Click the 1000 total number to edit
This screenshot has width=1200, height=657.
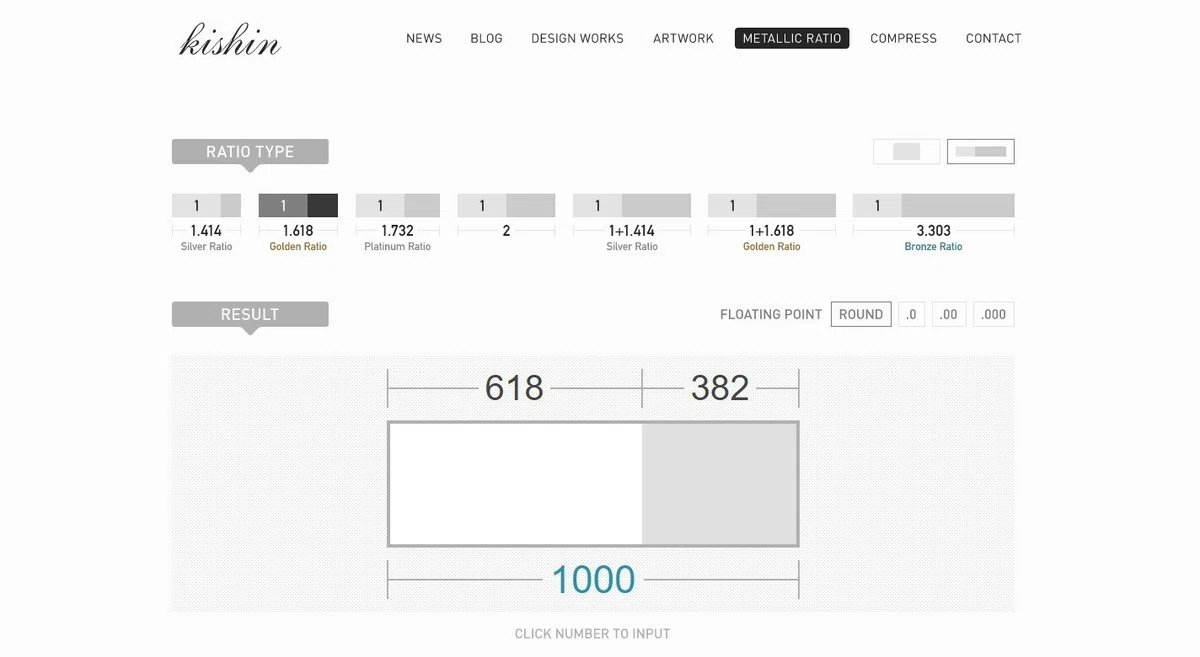pos(593,580)
